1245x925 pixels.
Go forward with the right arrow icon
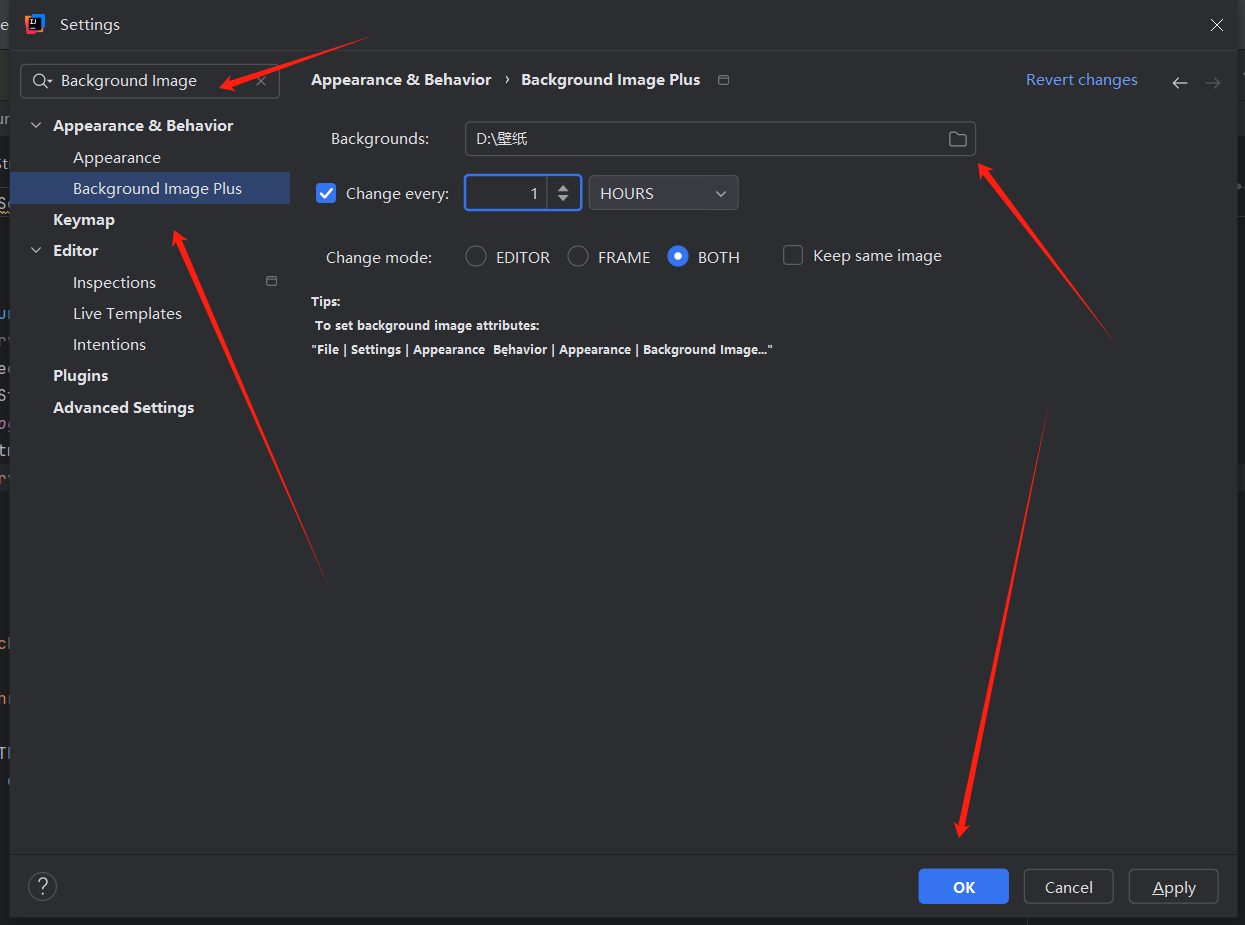click(1213, 83)
